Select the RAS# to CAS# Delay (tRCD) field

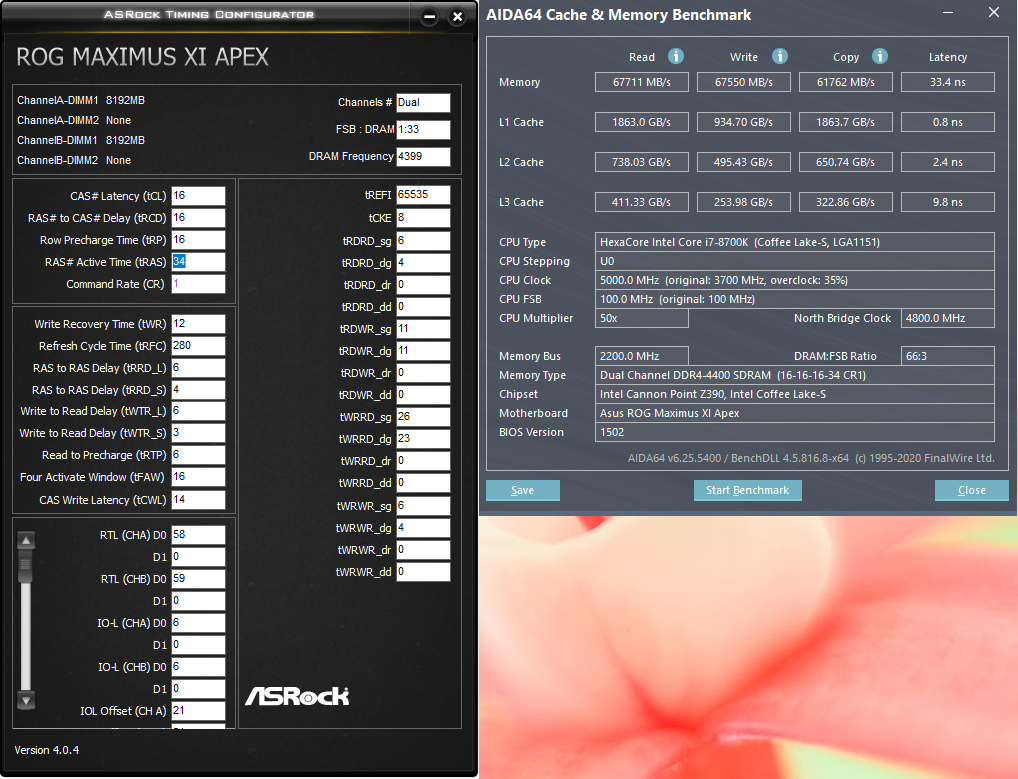tap(198, 217)
